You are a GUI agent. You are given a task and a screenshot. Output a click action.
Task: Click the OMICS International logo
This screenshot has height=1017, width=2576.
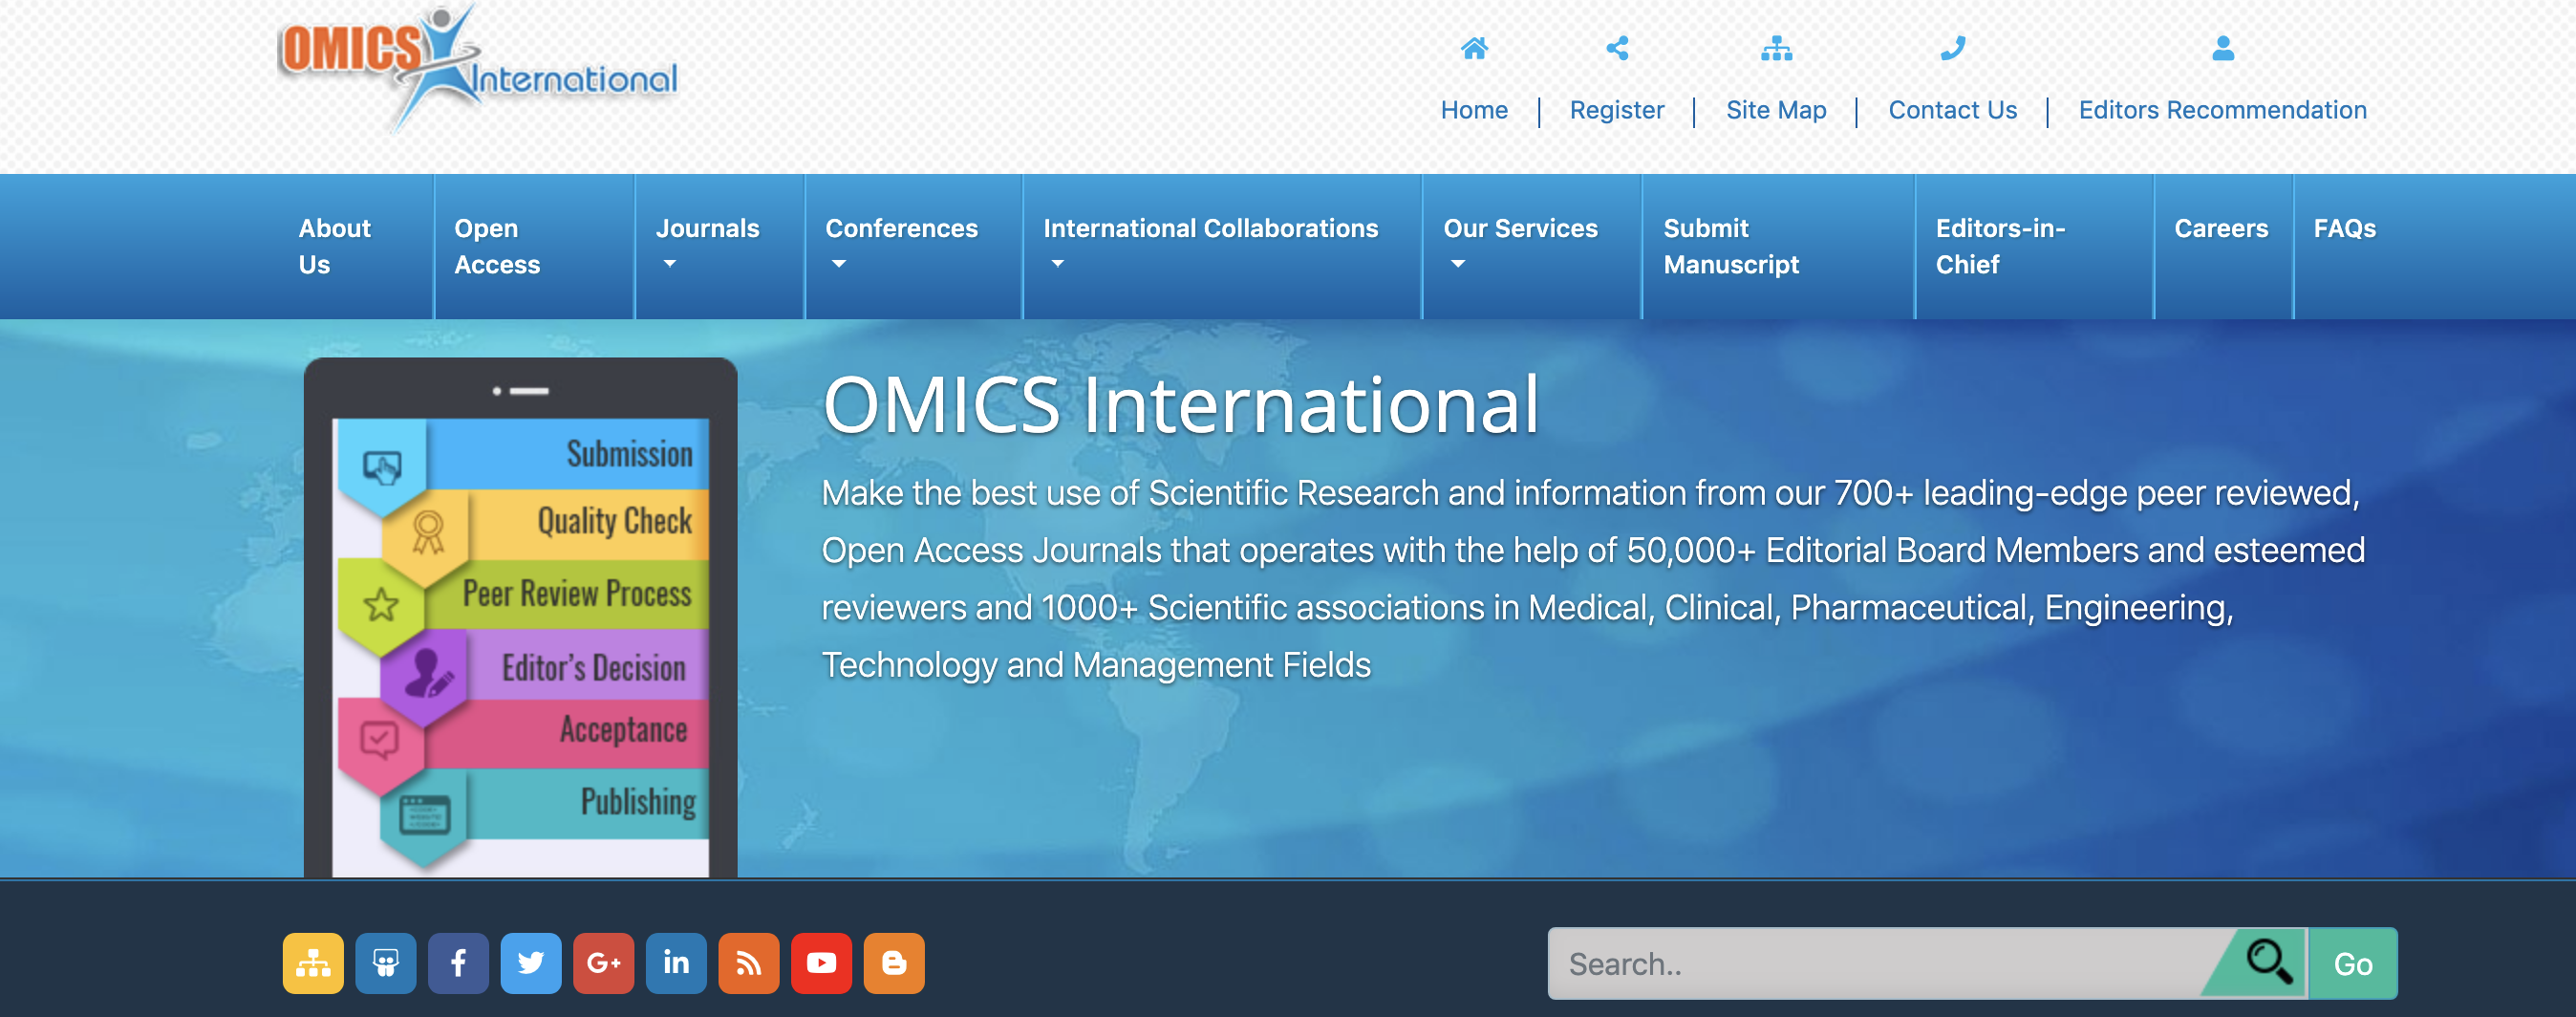(x=478, y=68)
